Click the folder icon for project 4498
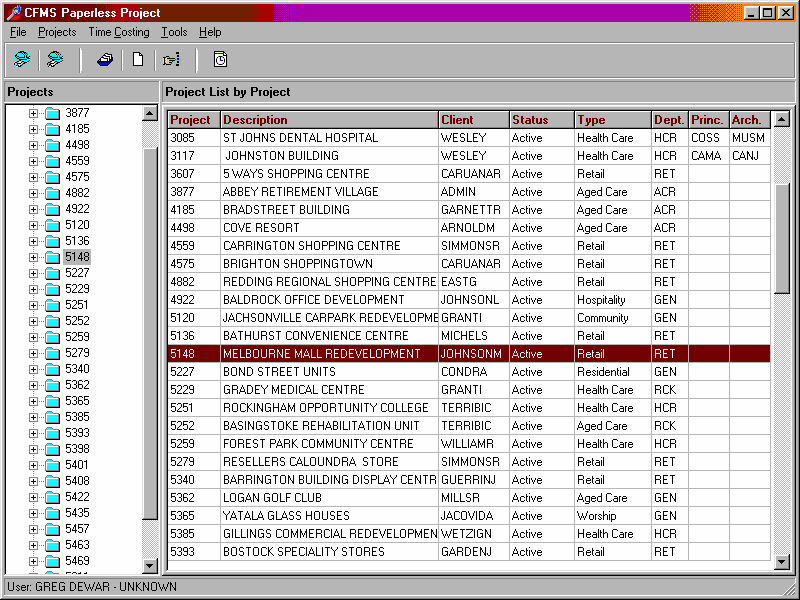This screenshot has width=800, height=600. [52, 146]
